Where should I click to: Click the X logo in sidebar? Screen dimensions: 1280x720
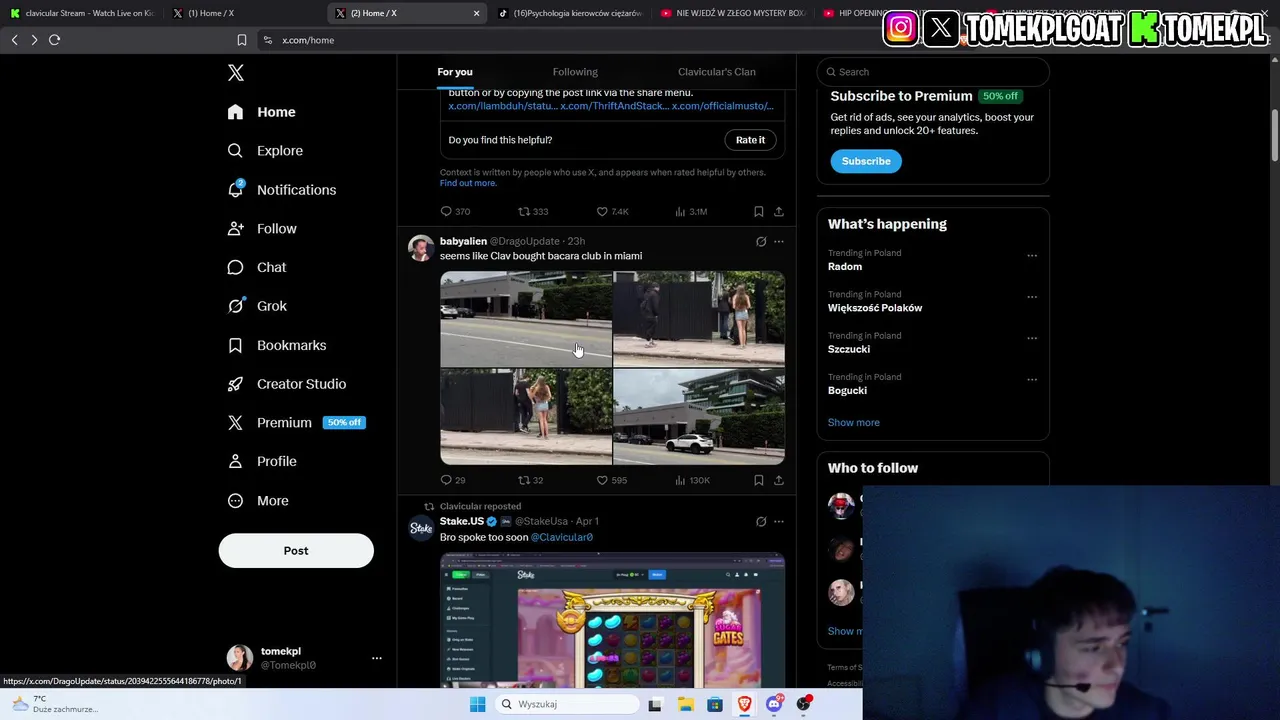(x=235, y=73)
